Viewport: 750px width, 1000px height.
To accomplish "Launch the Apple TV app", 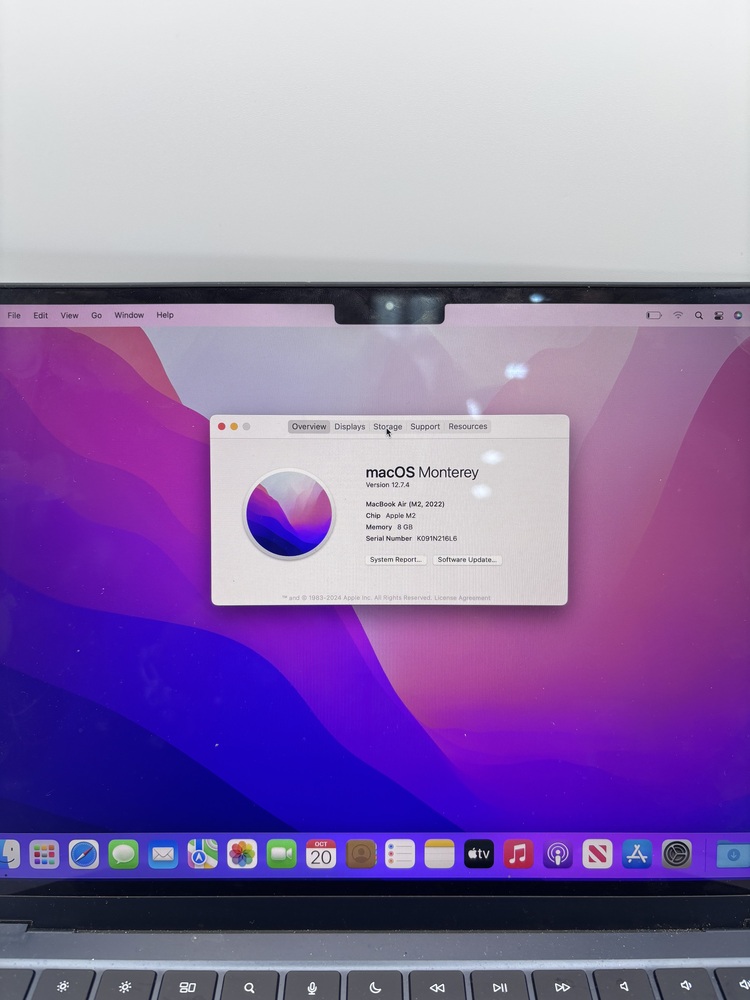I will [479, 854].
